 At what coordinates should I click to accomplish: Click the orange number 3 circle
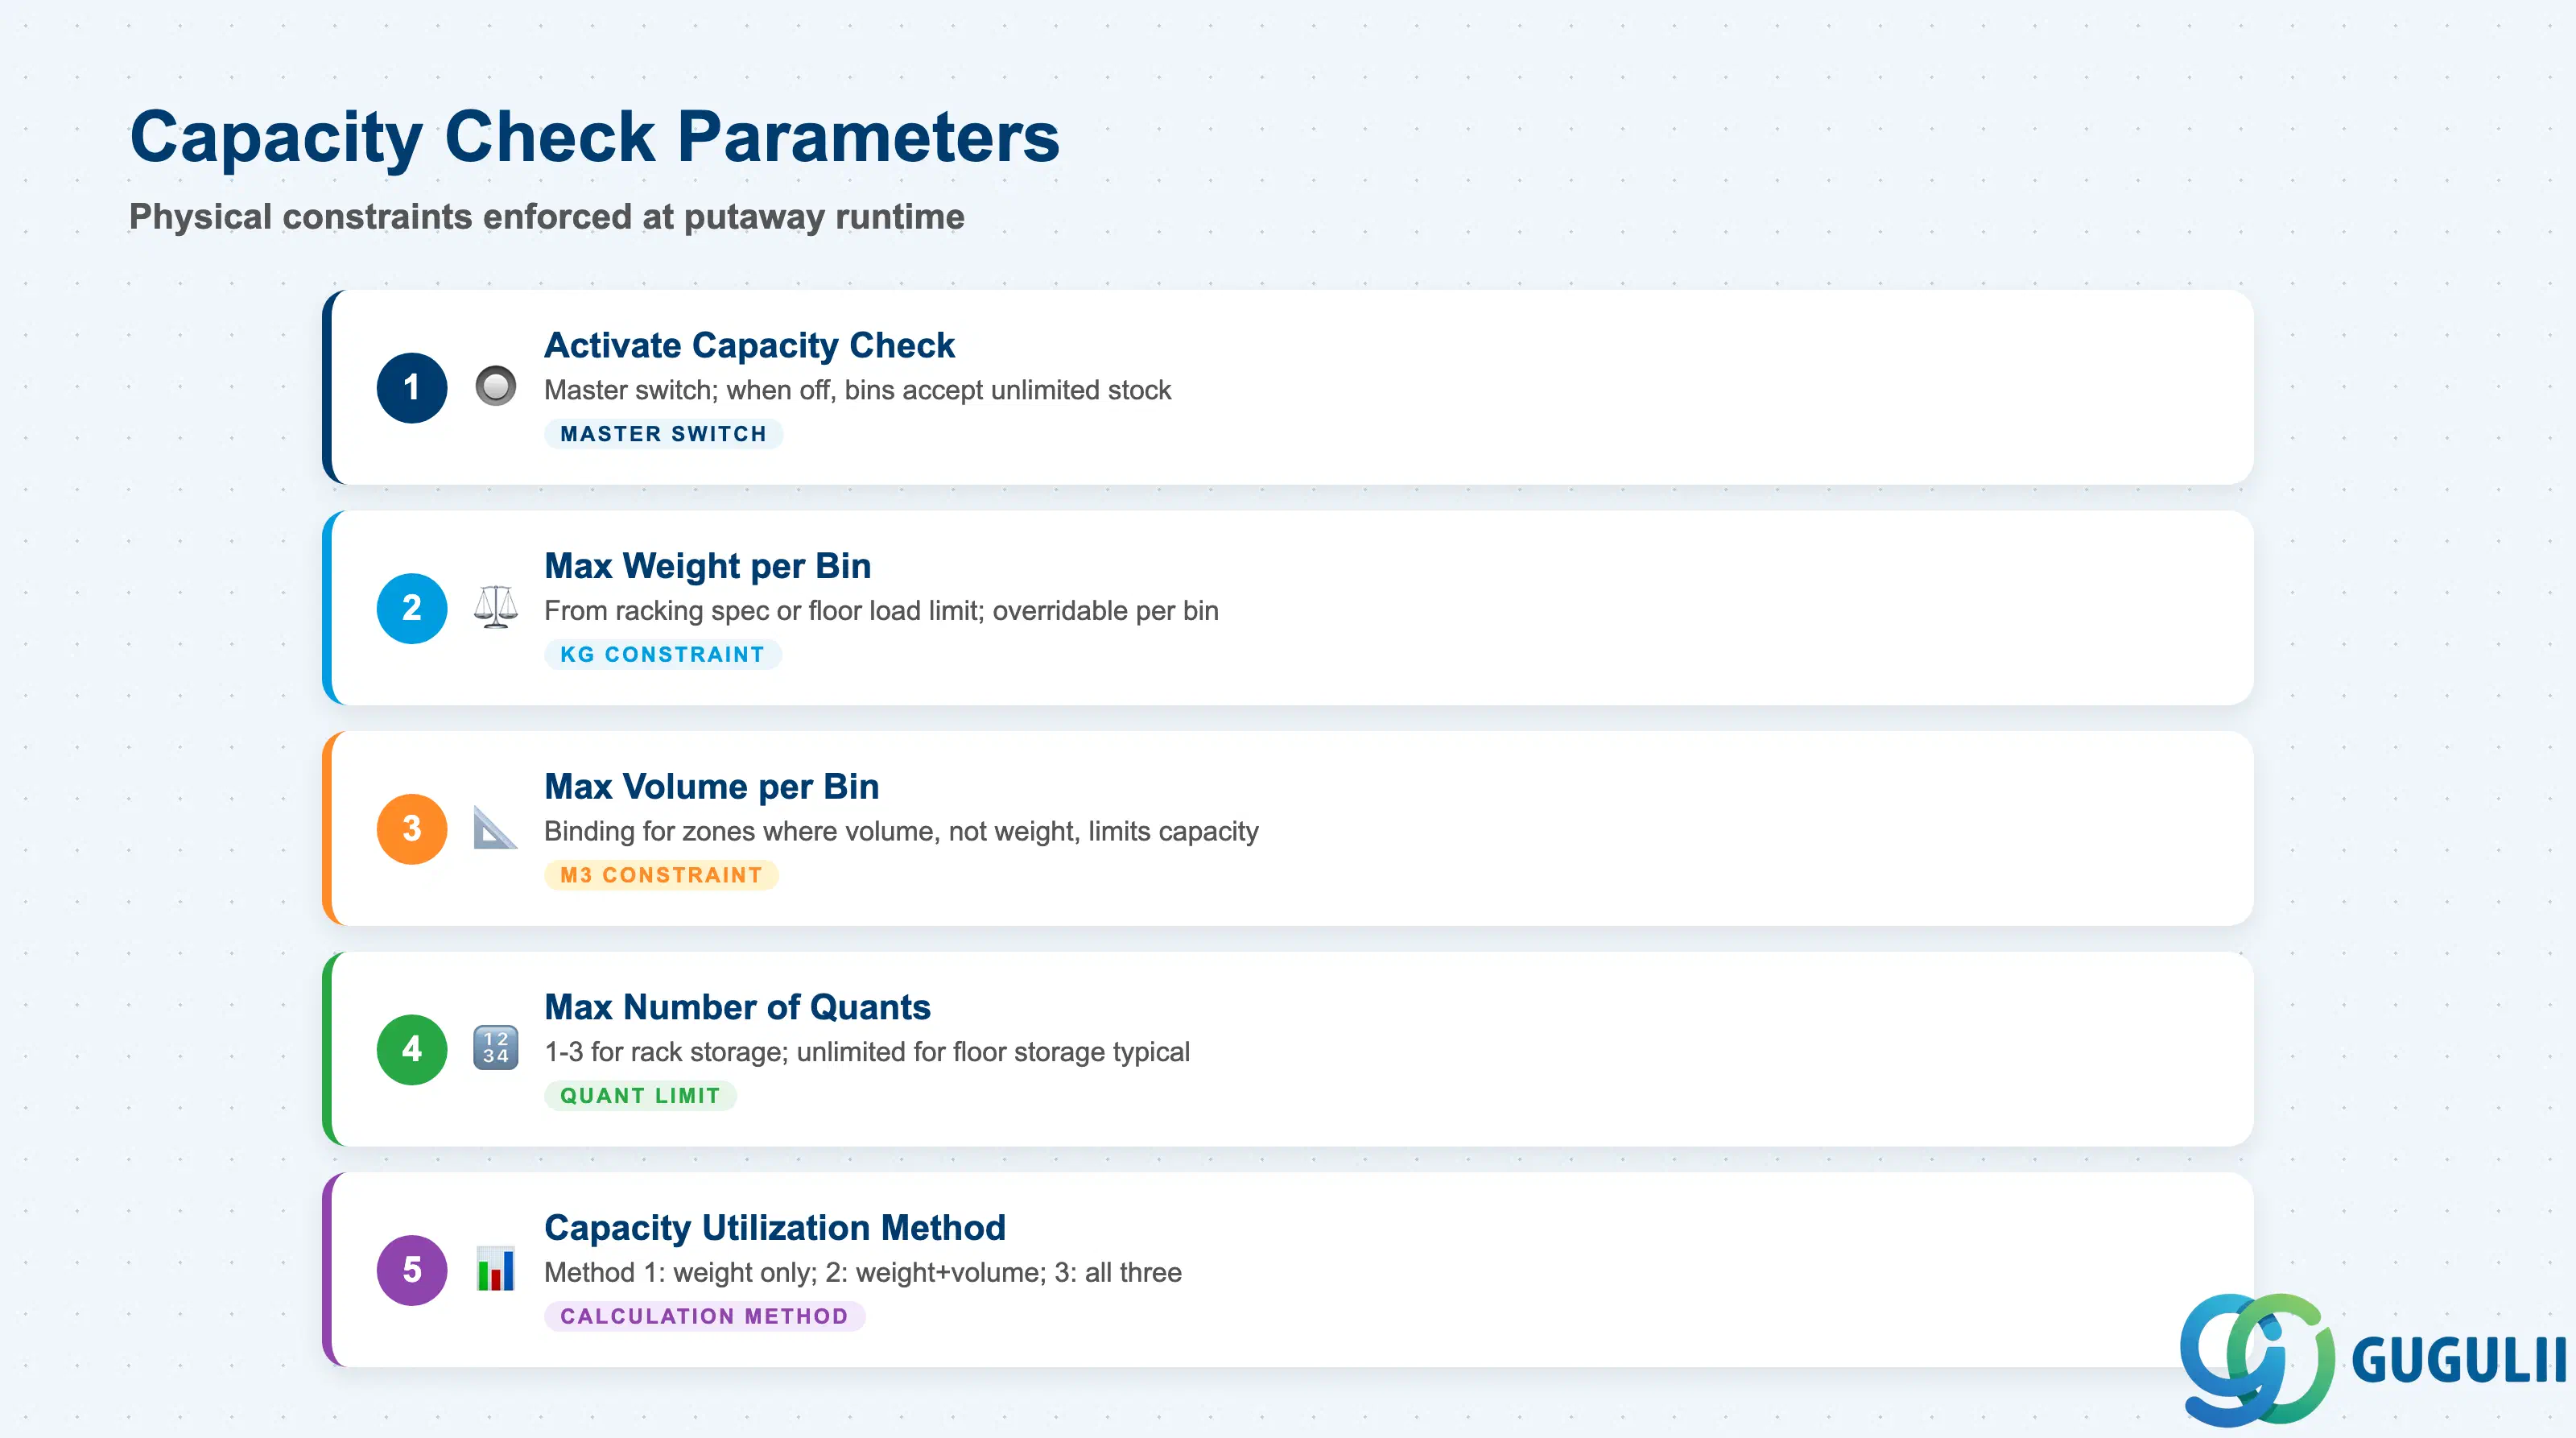(412, 829)
